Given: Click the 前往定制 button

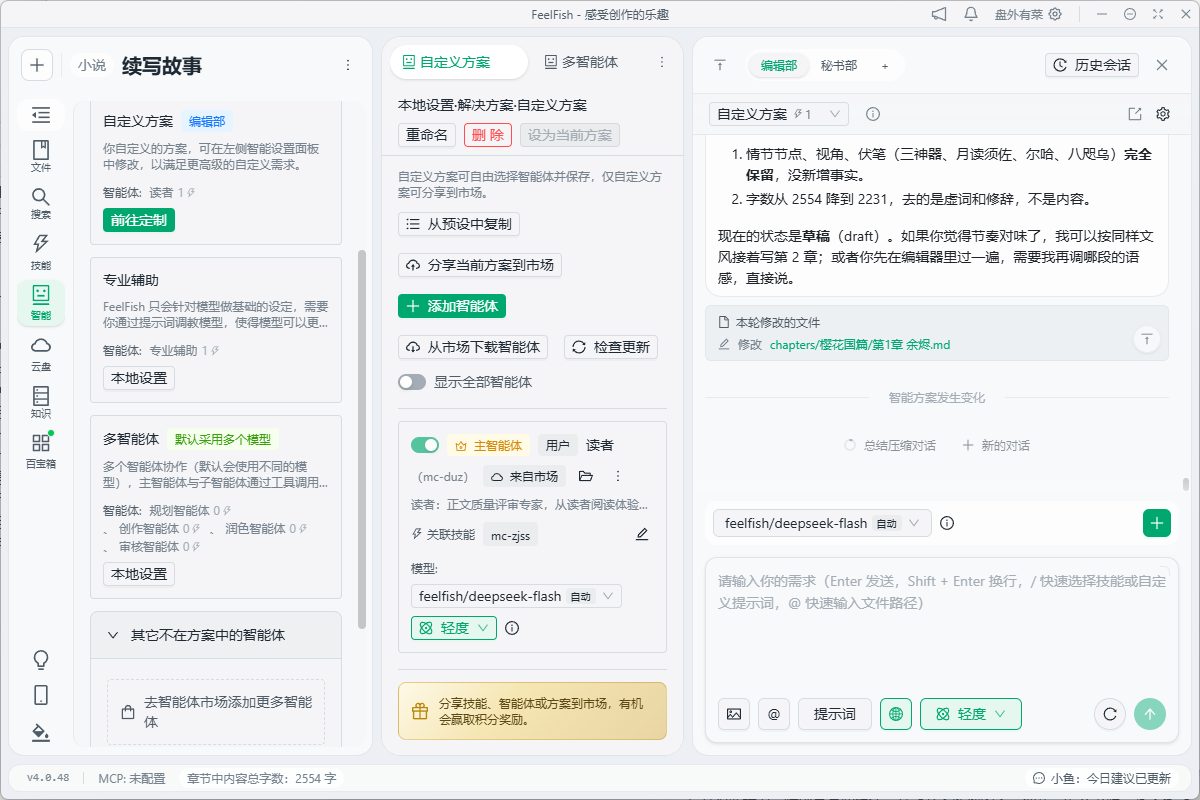Looking at the screenshot, I should click(139, 219).
